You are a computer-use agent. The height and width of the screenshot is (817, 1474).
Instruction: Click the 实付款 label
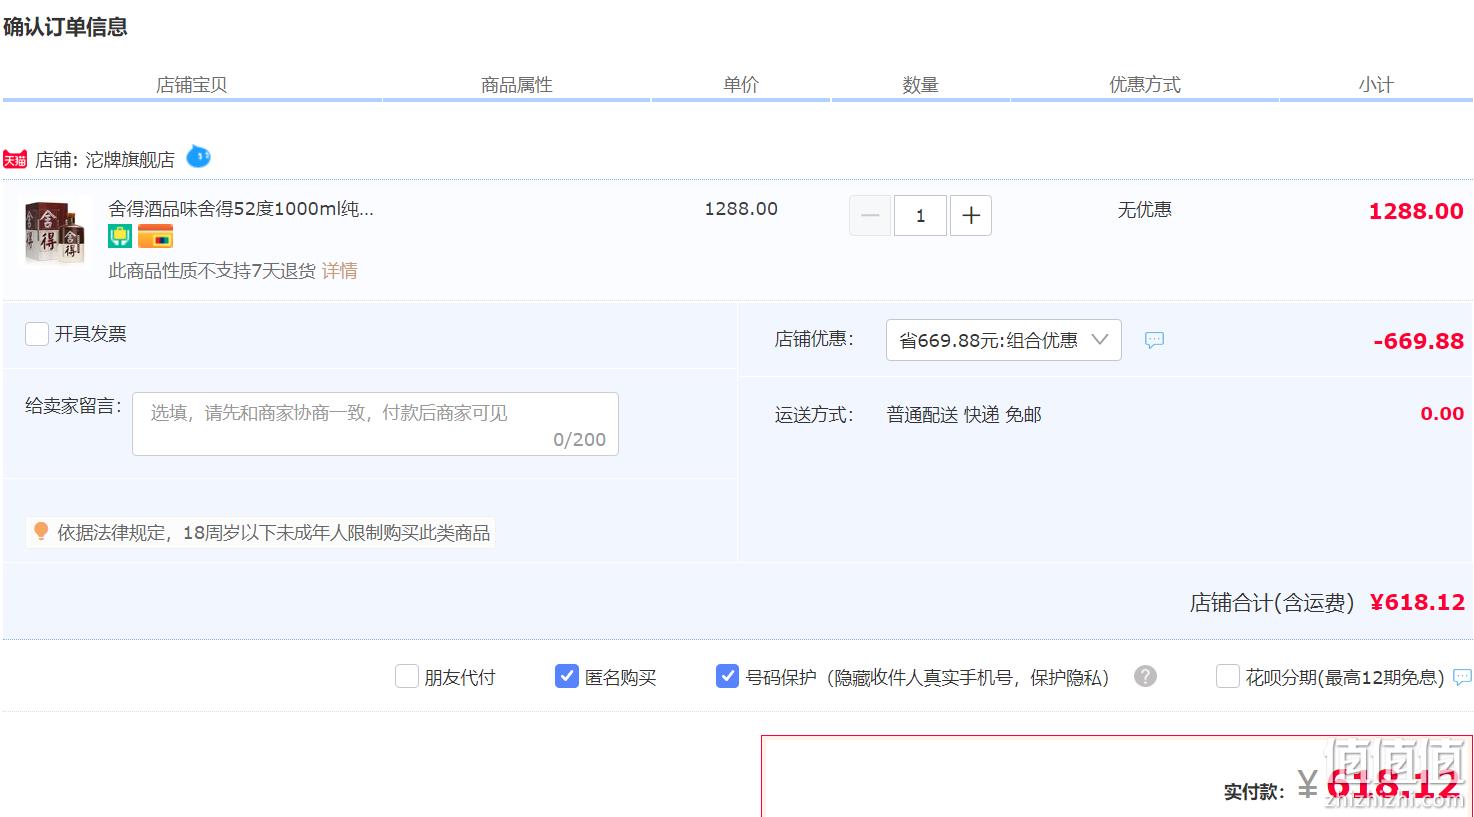(x=1254, y=792)
